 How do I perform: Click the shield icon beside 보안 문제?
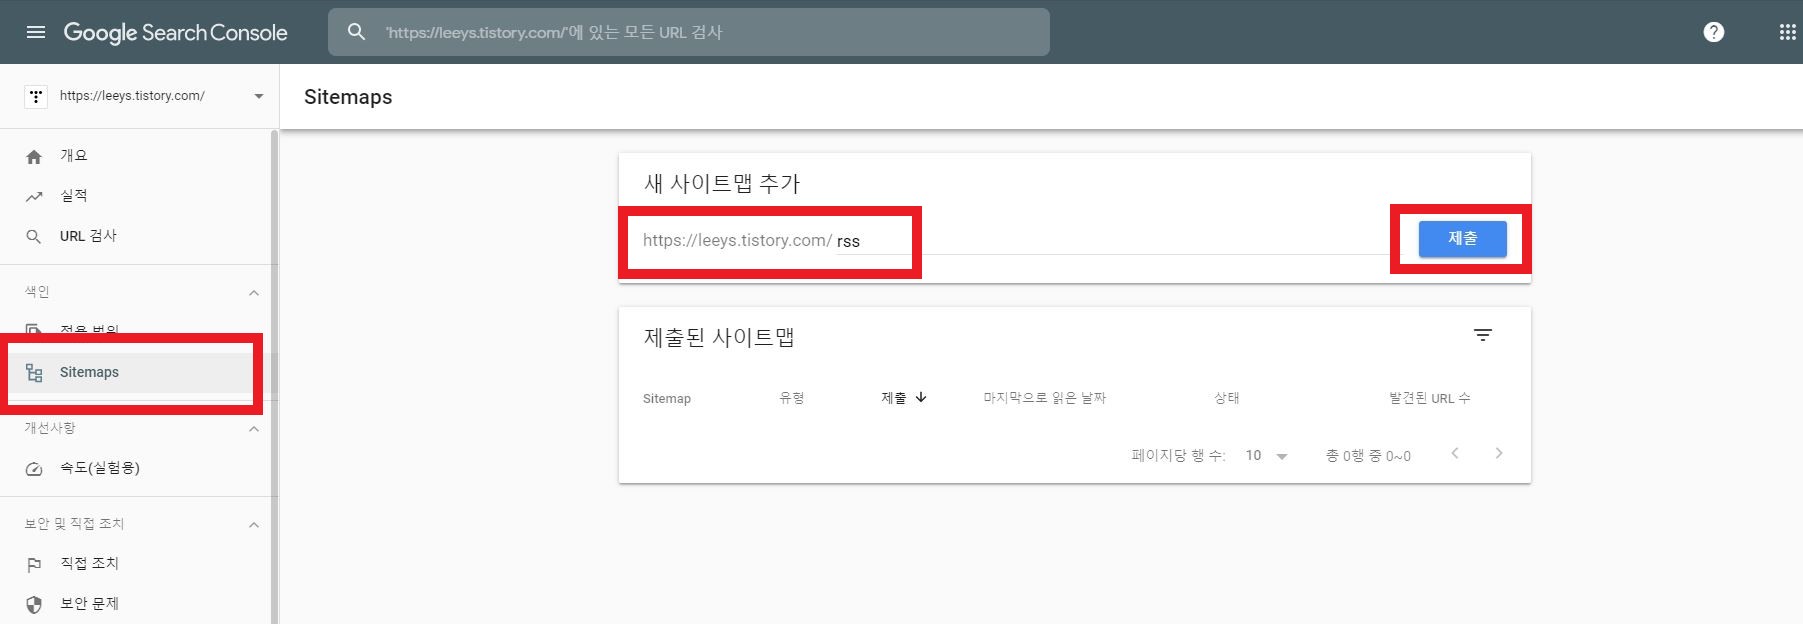point(34,605)
